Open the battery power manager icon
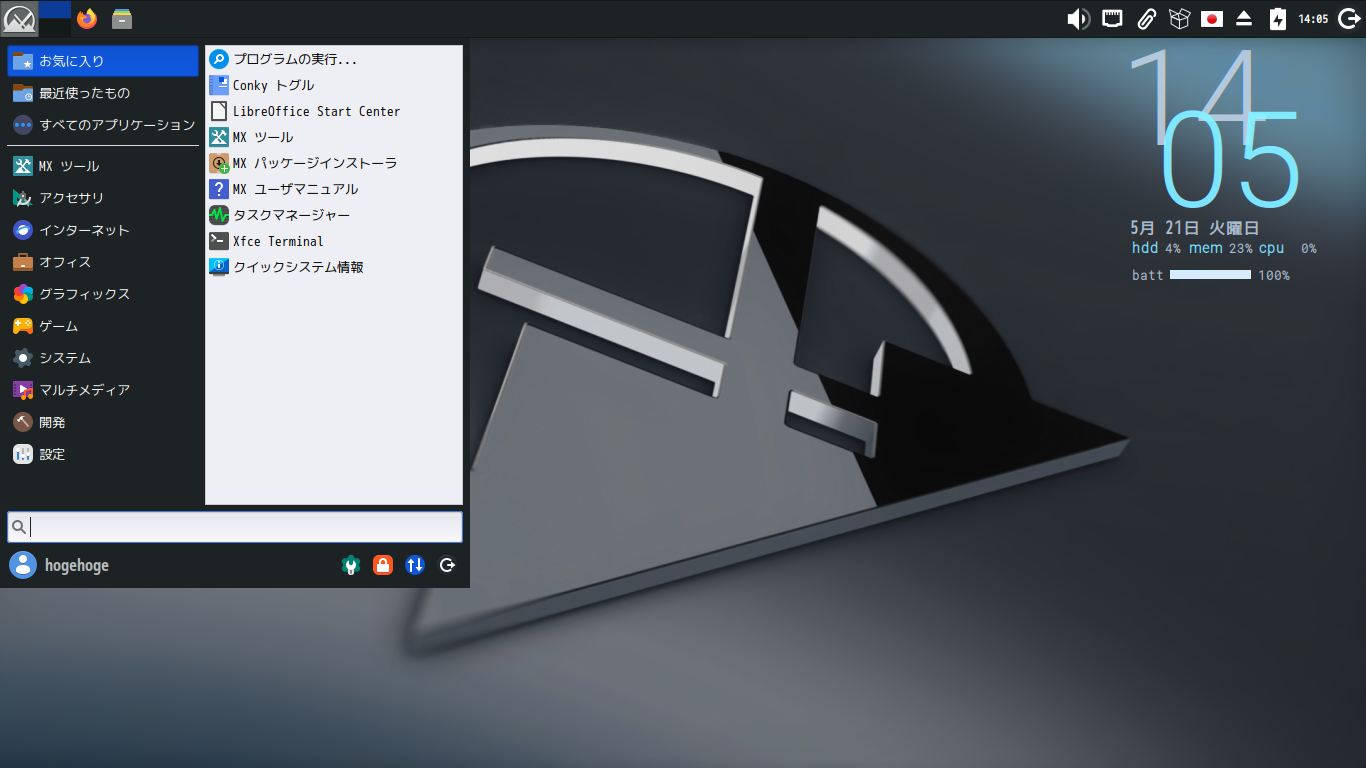Viewport: 1366px width, 768px height. pyautogui.click(x=1277, y=18)
